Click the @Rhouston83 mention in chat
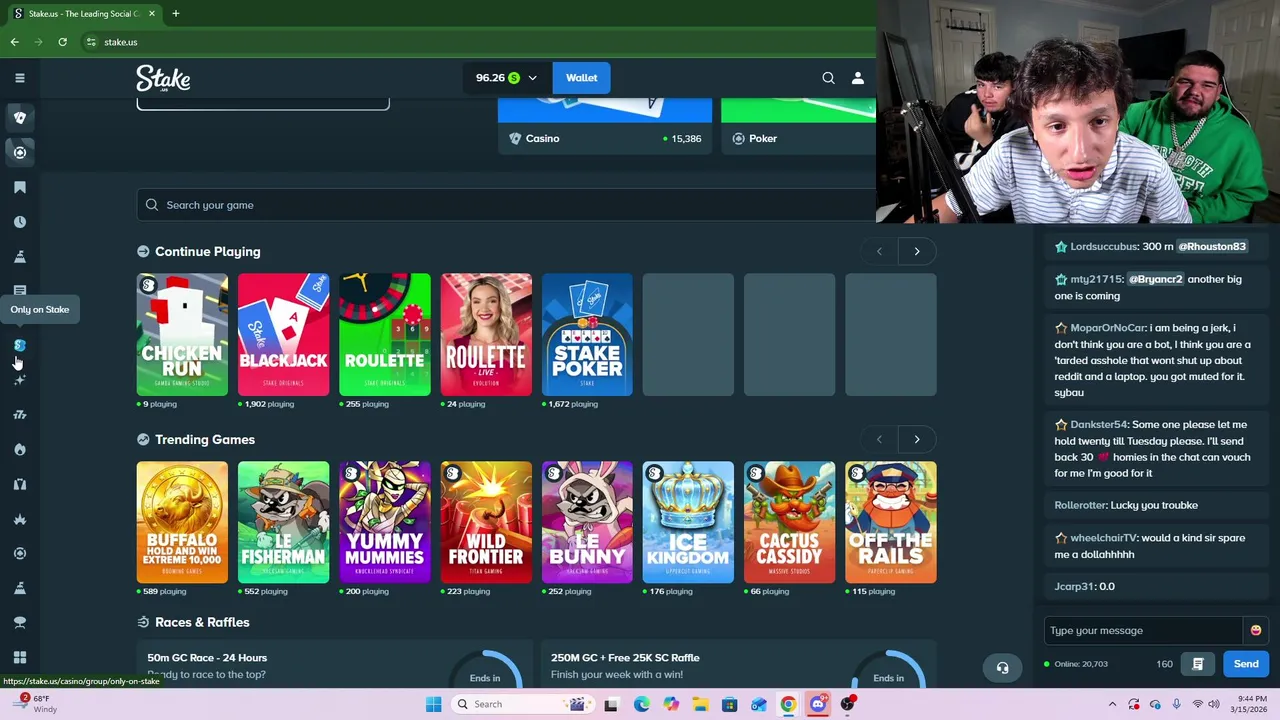1280x720 pixels. (1211, 246)
